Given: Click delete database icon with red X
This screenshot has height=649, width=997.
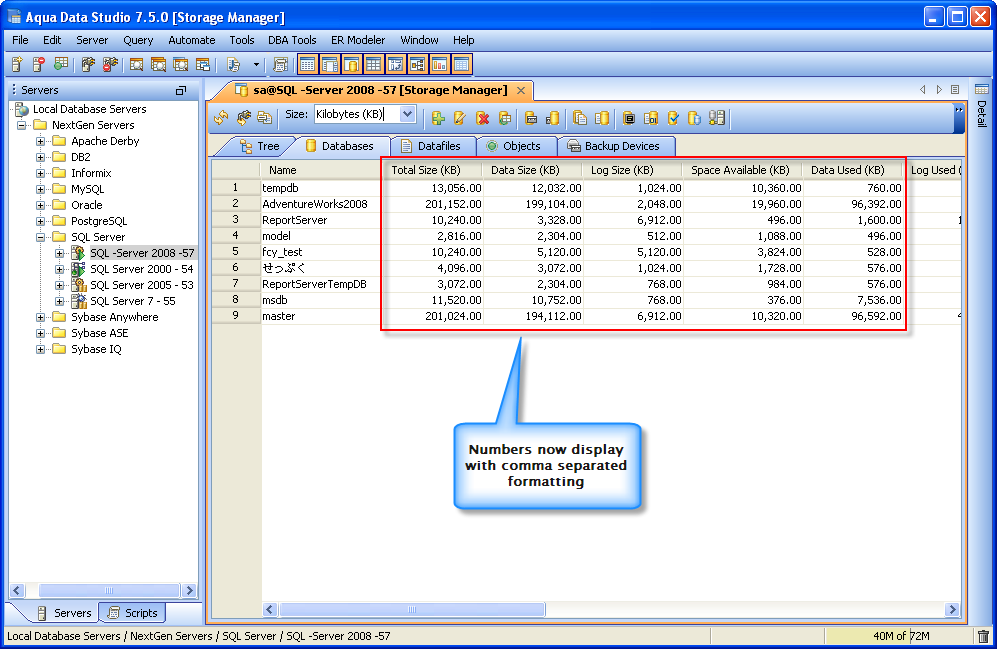Looking at the screenshot, I should (x=483, y=118).
